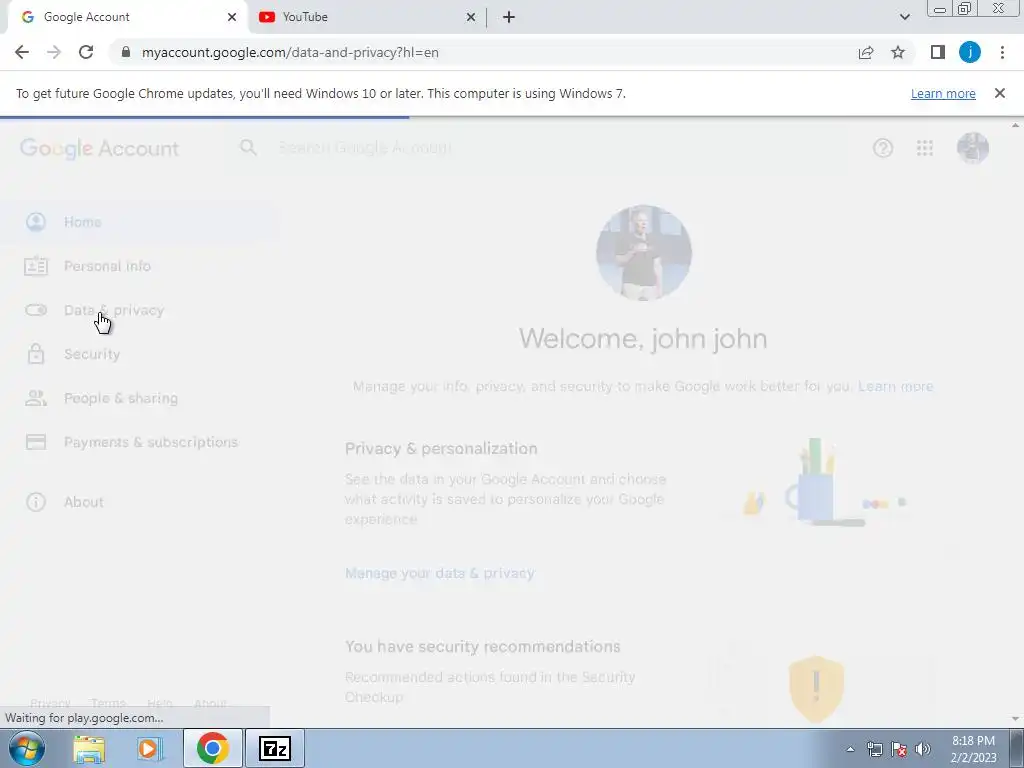Close the Google Account tab
The width and height of the screenshot is (1024, 768).
pyautogui.click(x=232, y=17)
